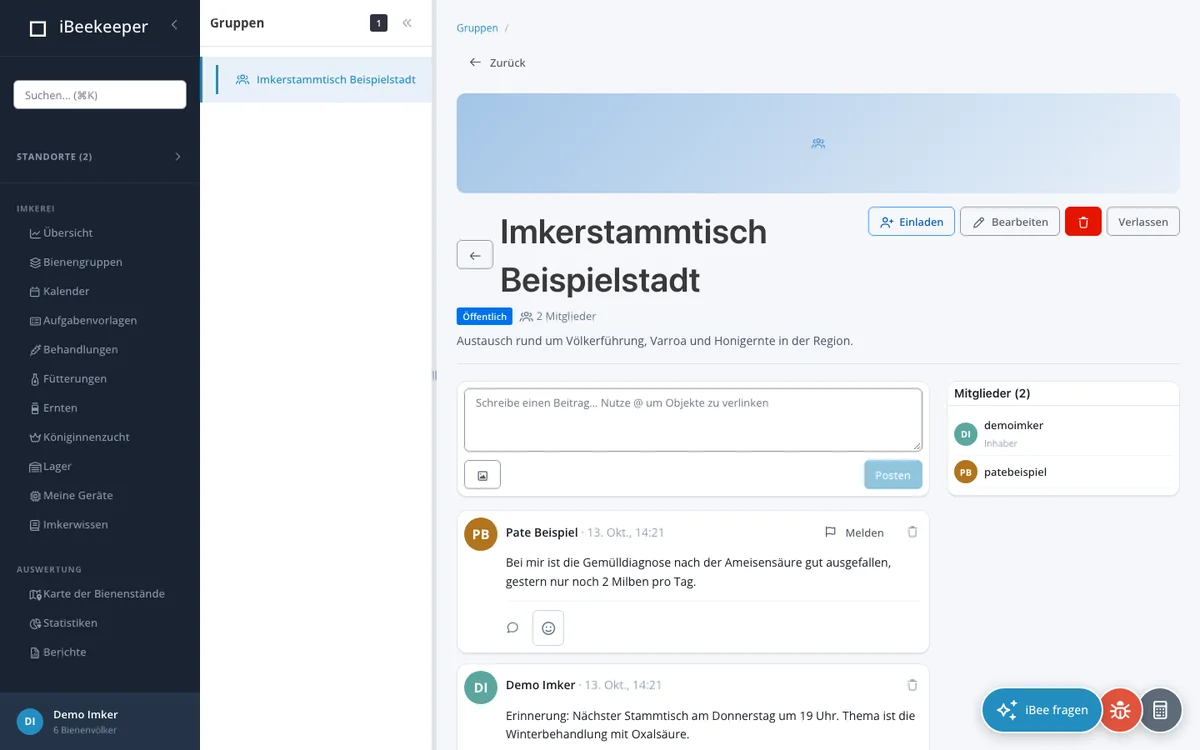This screenshot has width=1200, height=750.
Task: Add emoji reaction to Pate Beispiel's post
Action: (548, 628)
